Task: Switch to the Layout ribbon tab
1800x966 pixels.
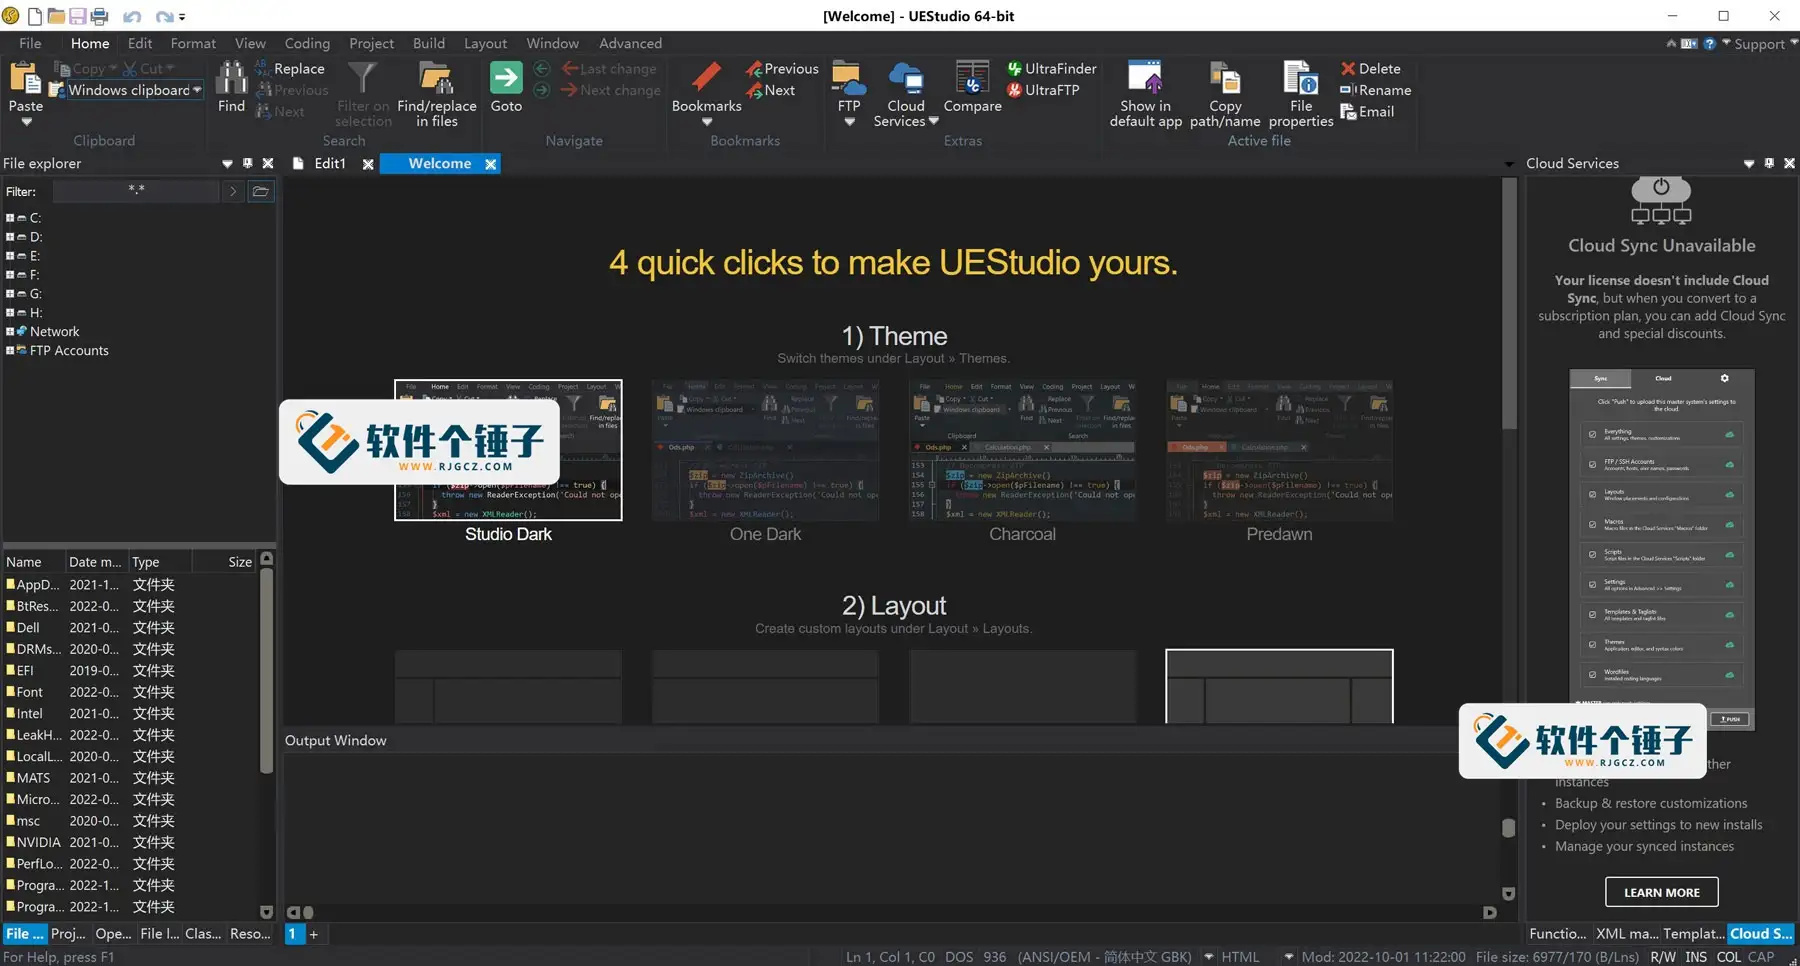Action: [485, 43]
